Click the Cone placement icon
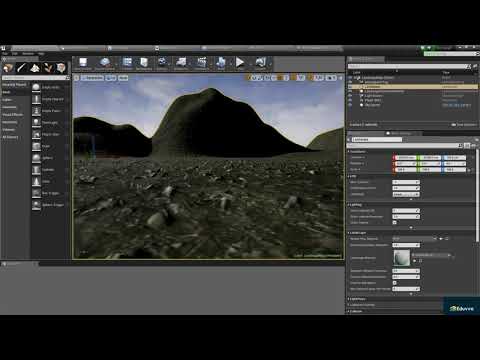Image resolution: width=480 pixels, height=360 pixels. [x=36, y=182]
